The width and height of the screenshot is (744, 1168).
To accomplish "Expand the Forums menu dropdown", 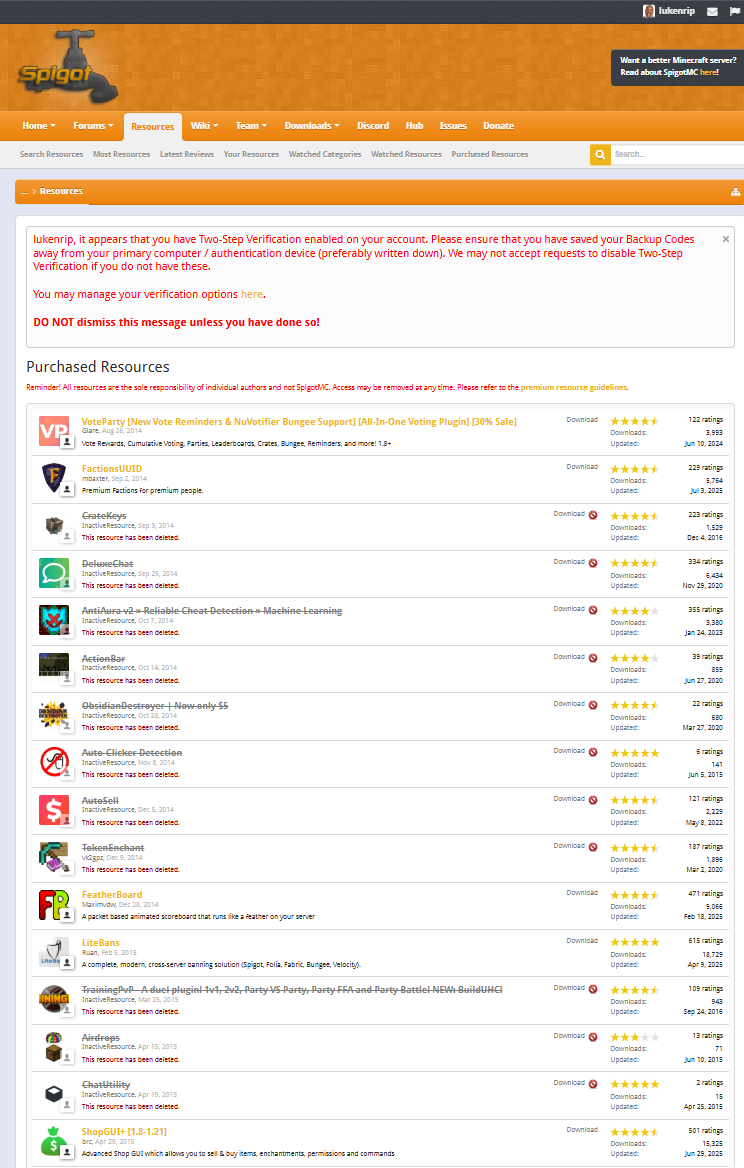I will point(94,126).
